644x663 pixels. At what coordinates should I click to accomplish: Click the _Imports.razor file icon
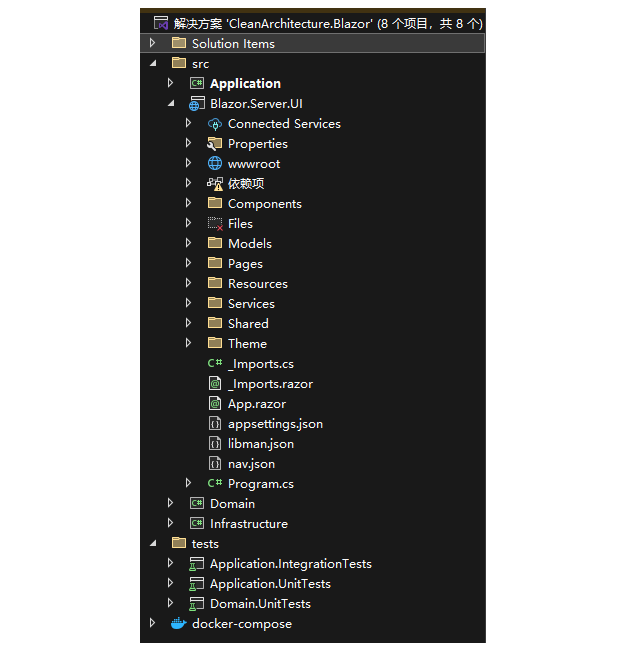pos(215,383)
